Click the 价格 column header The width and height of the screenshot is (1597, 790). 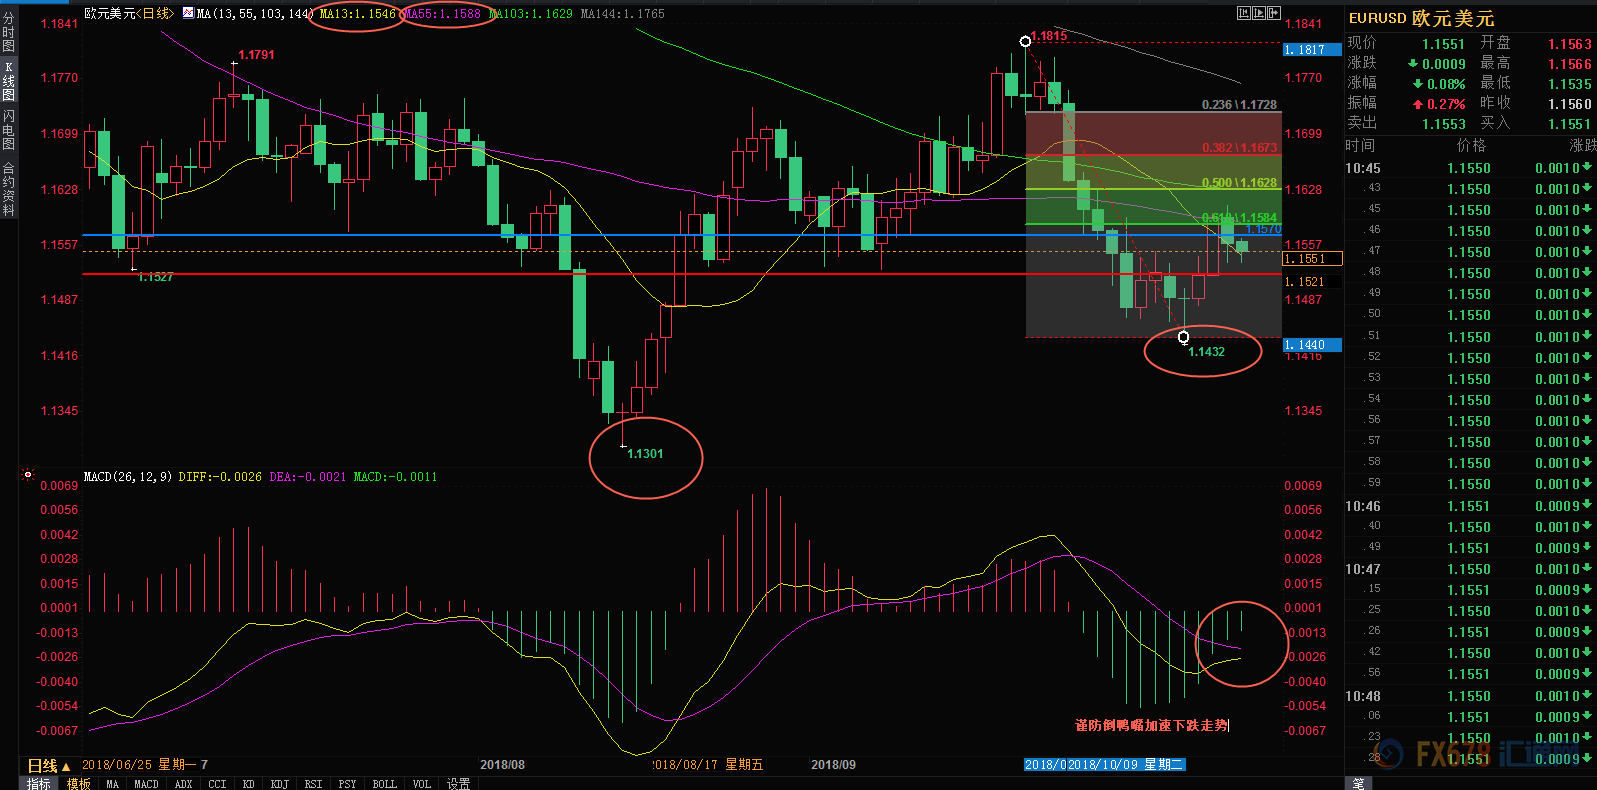coord(1471,146)
